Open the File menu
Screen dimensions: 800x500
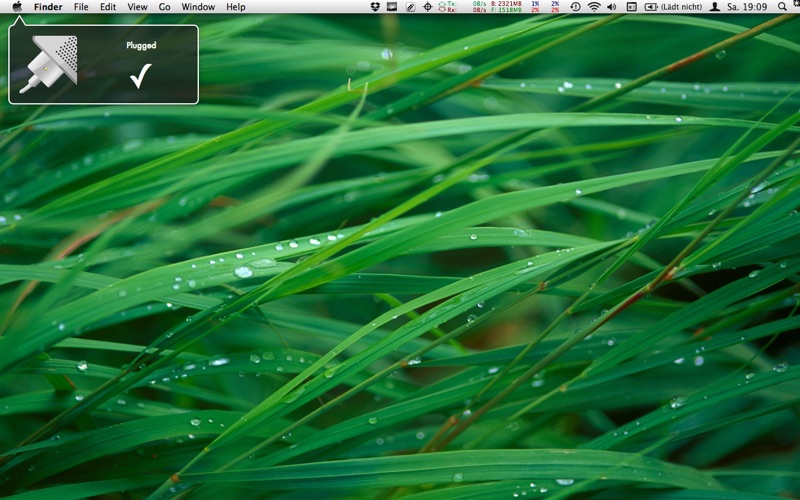coord(81,7)
